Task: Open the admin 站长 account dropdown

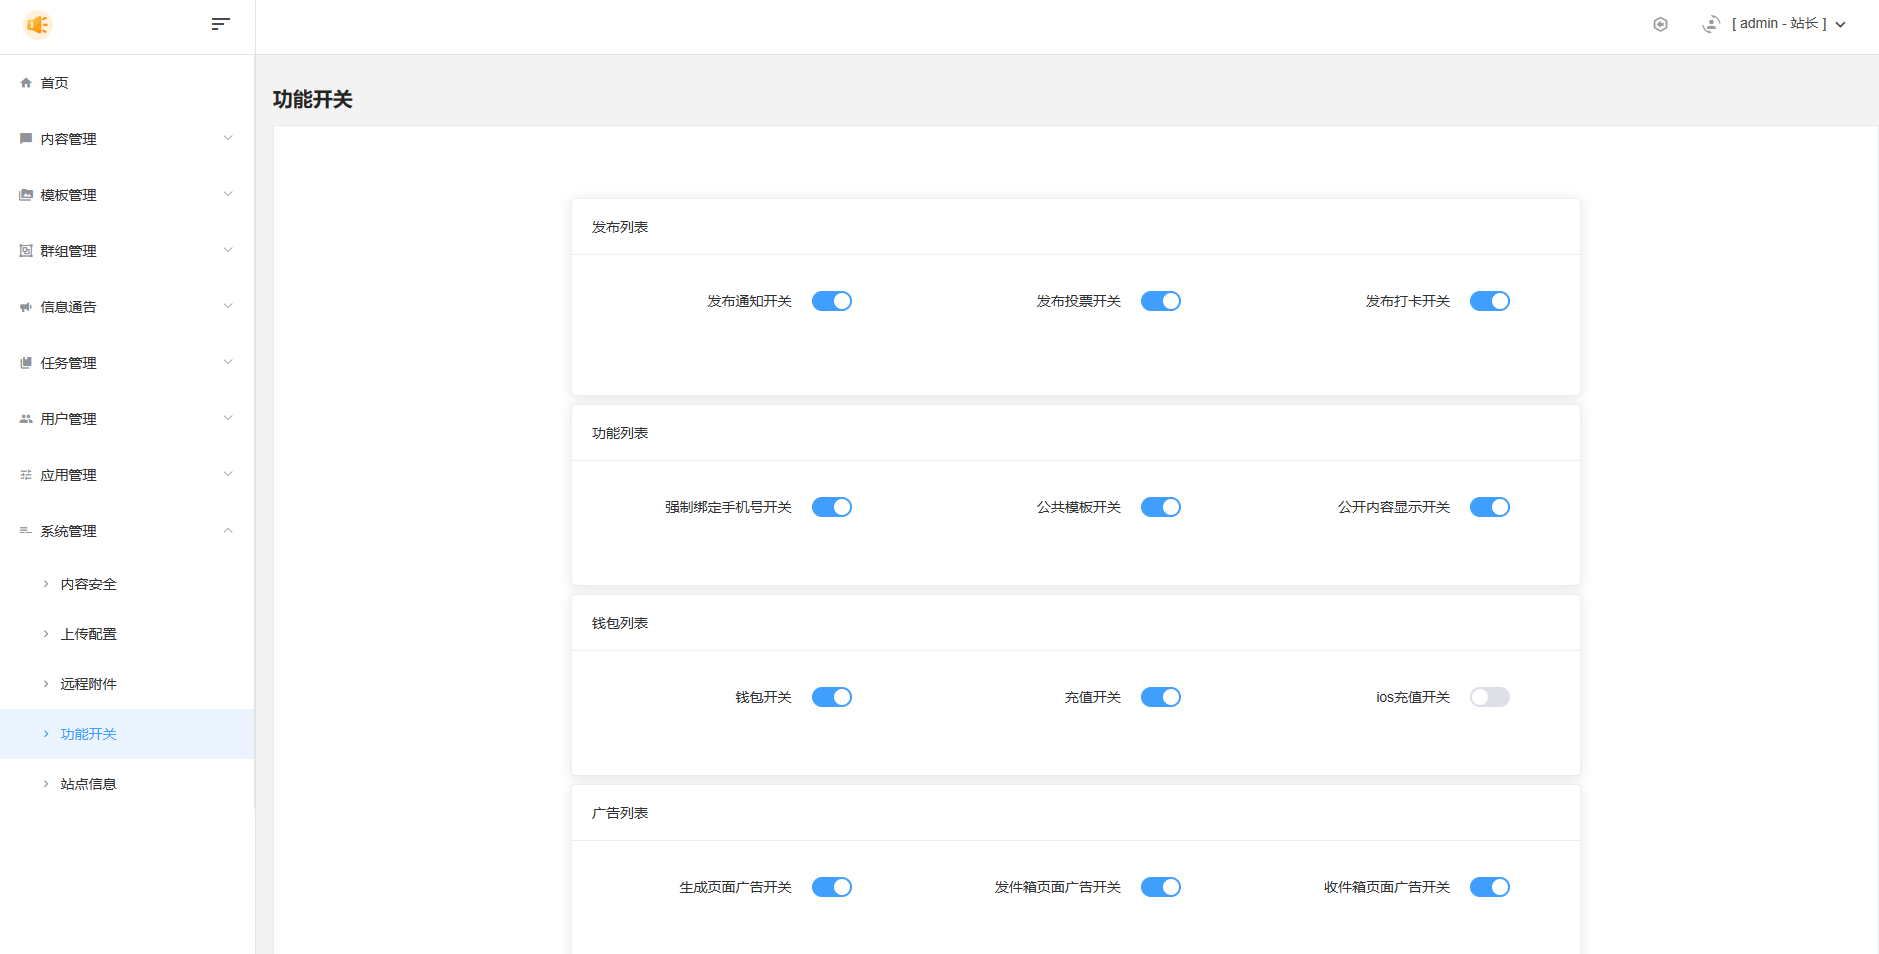Action: (1786, 24)
